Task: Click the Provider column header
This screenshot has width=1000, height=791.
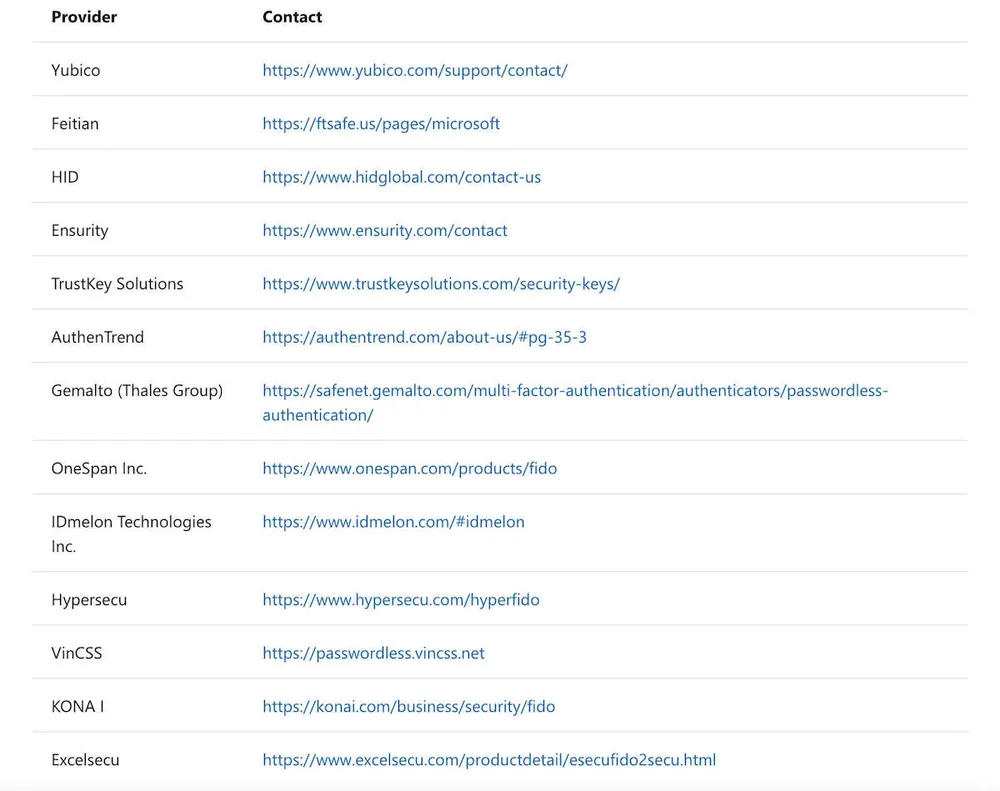Action: pyautogui.click(x=84, y=17)
